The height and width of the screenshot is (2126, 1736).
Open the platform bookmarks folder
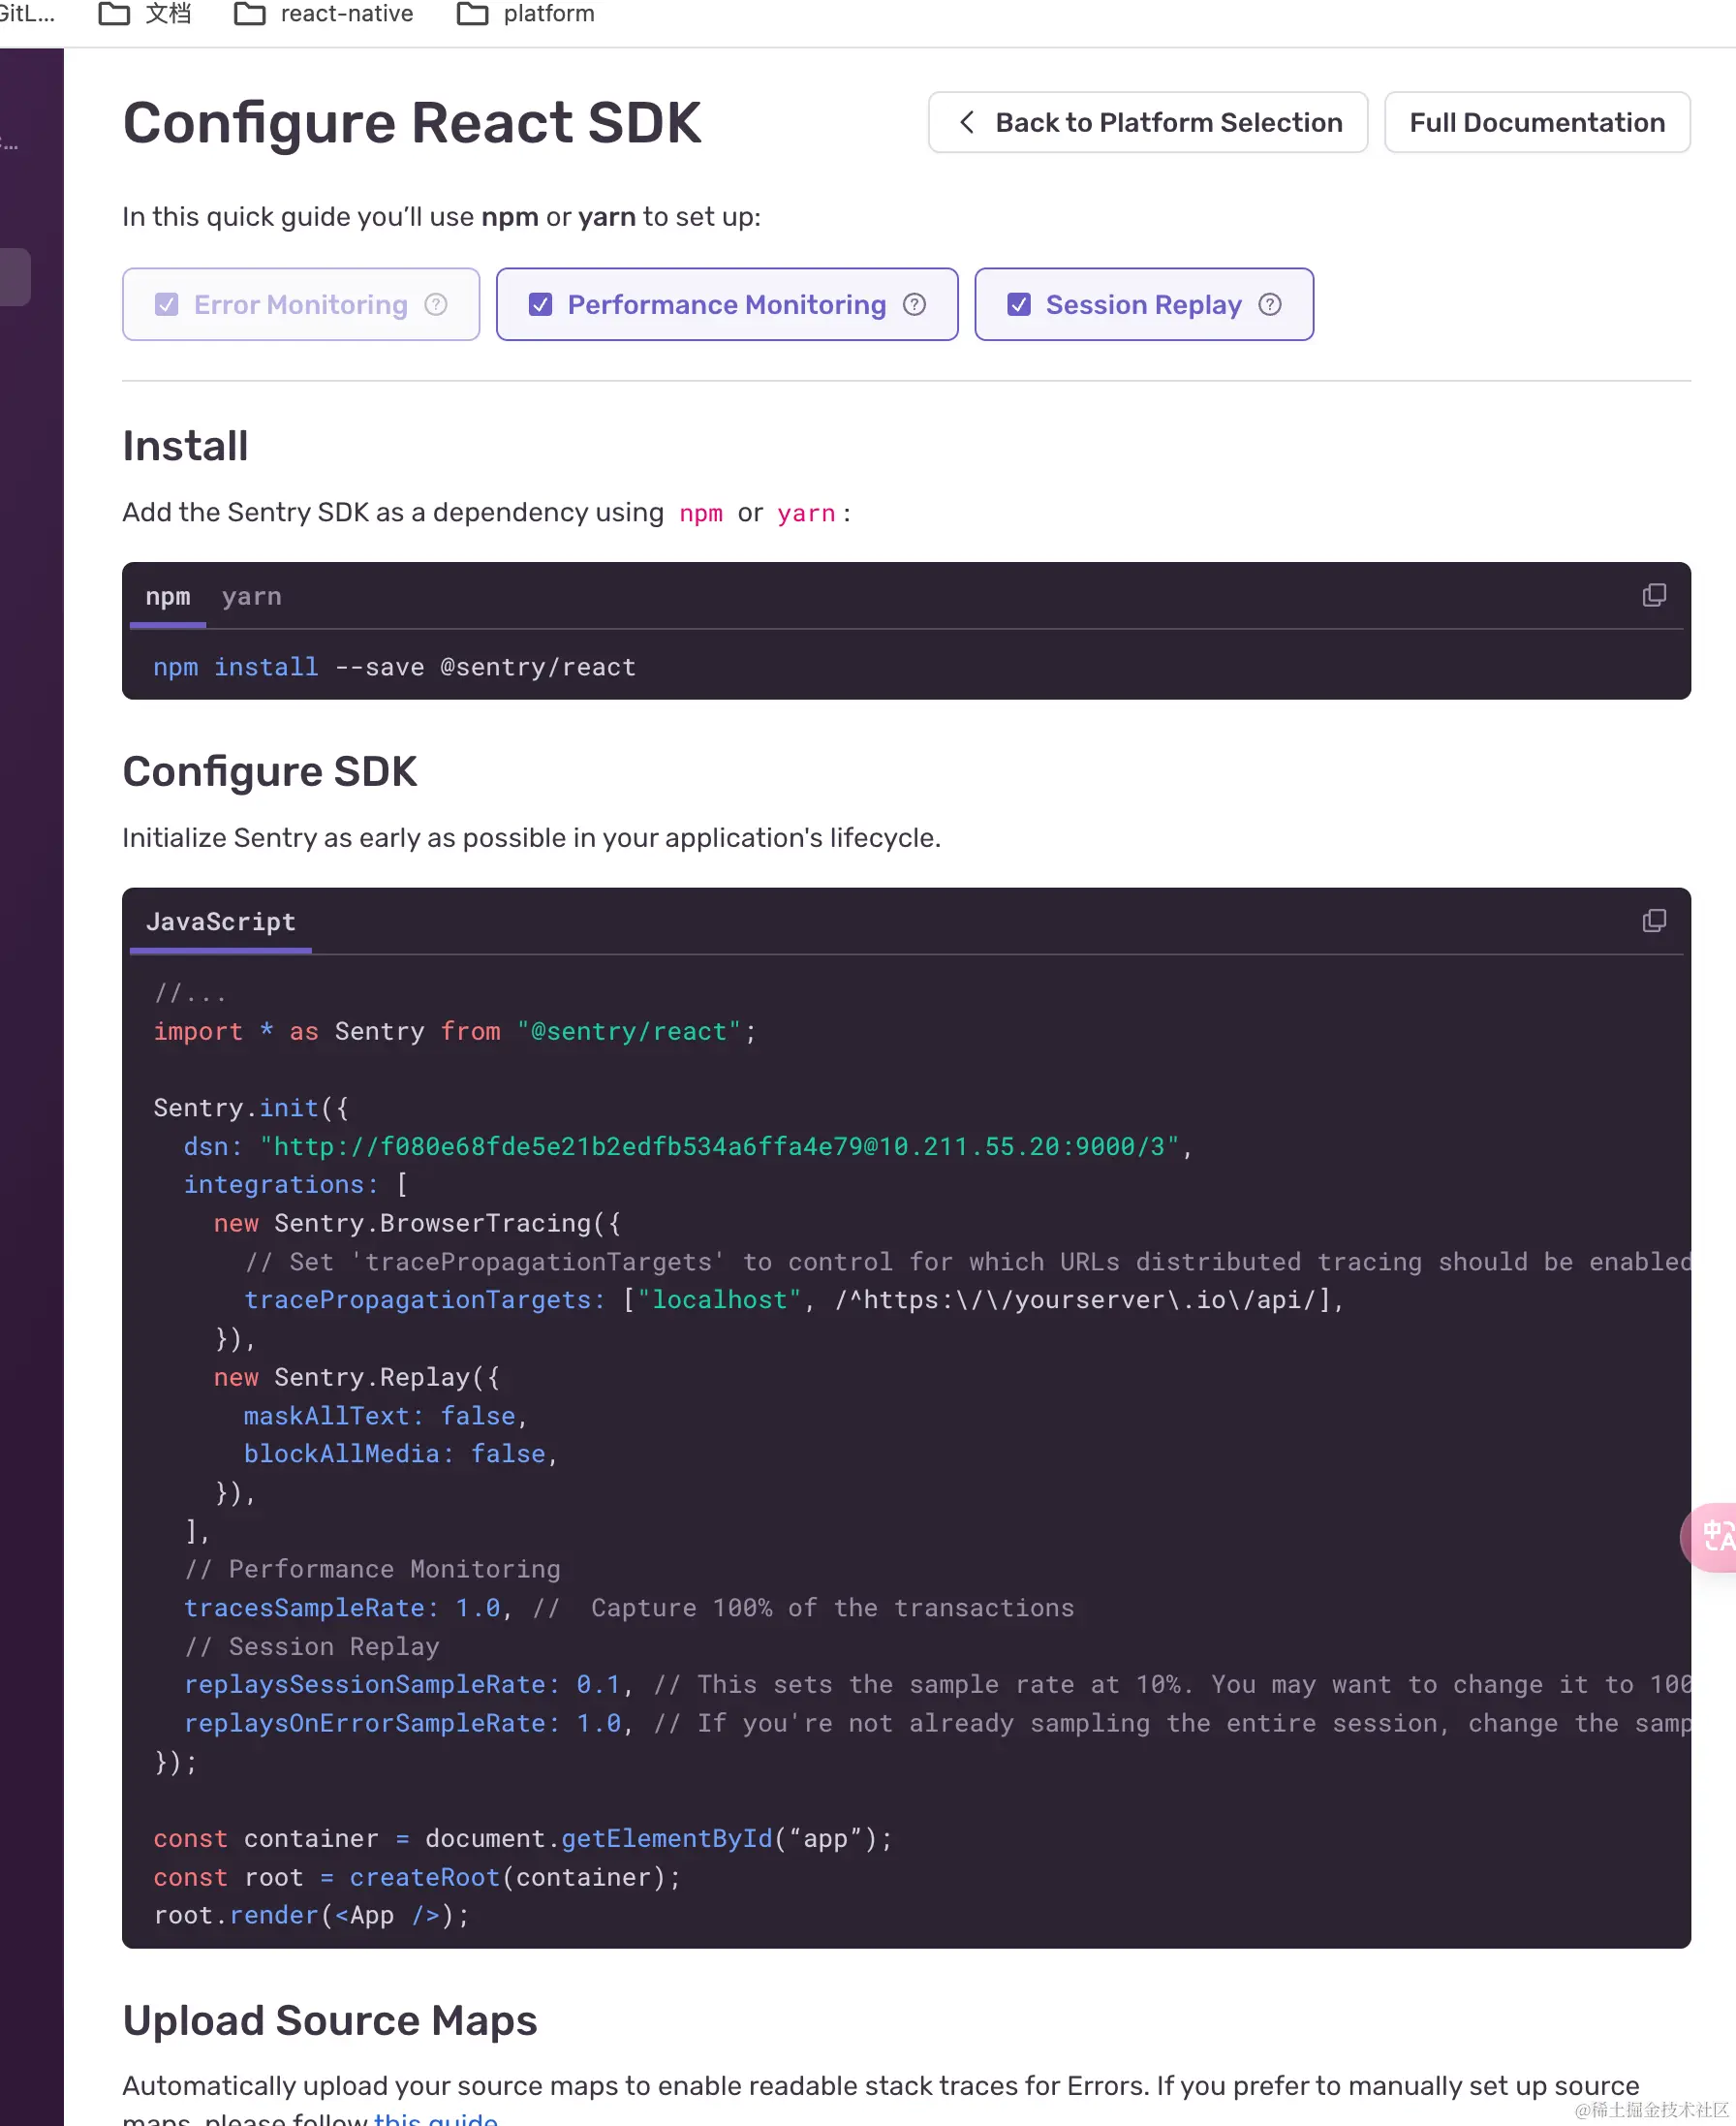(x=525, y=14)
